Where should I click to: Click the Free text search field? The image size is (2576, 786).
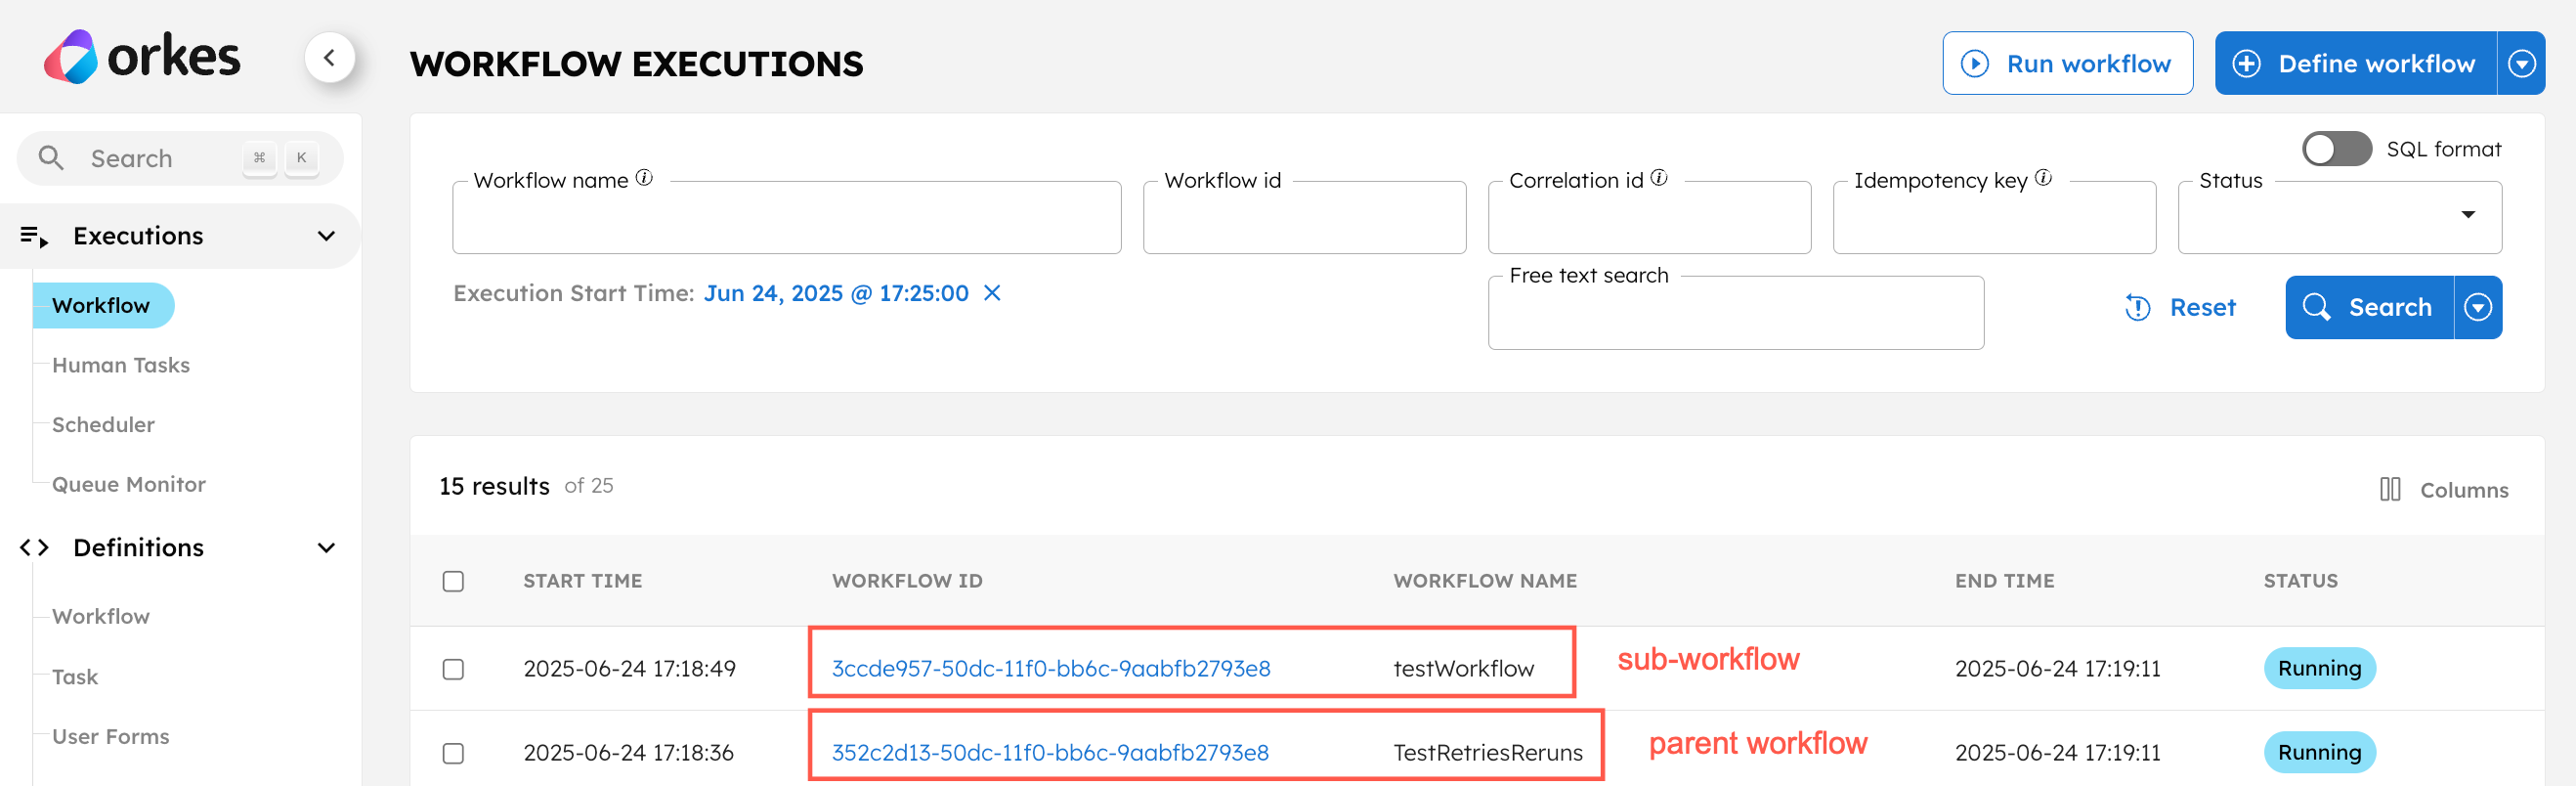coord(1735,313)
